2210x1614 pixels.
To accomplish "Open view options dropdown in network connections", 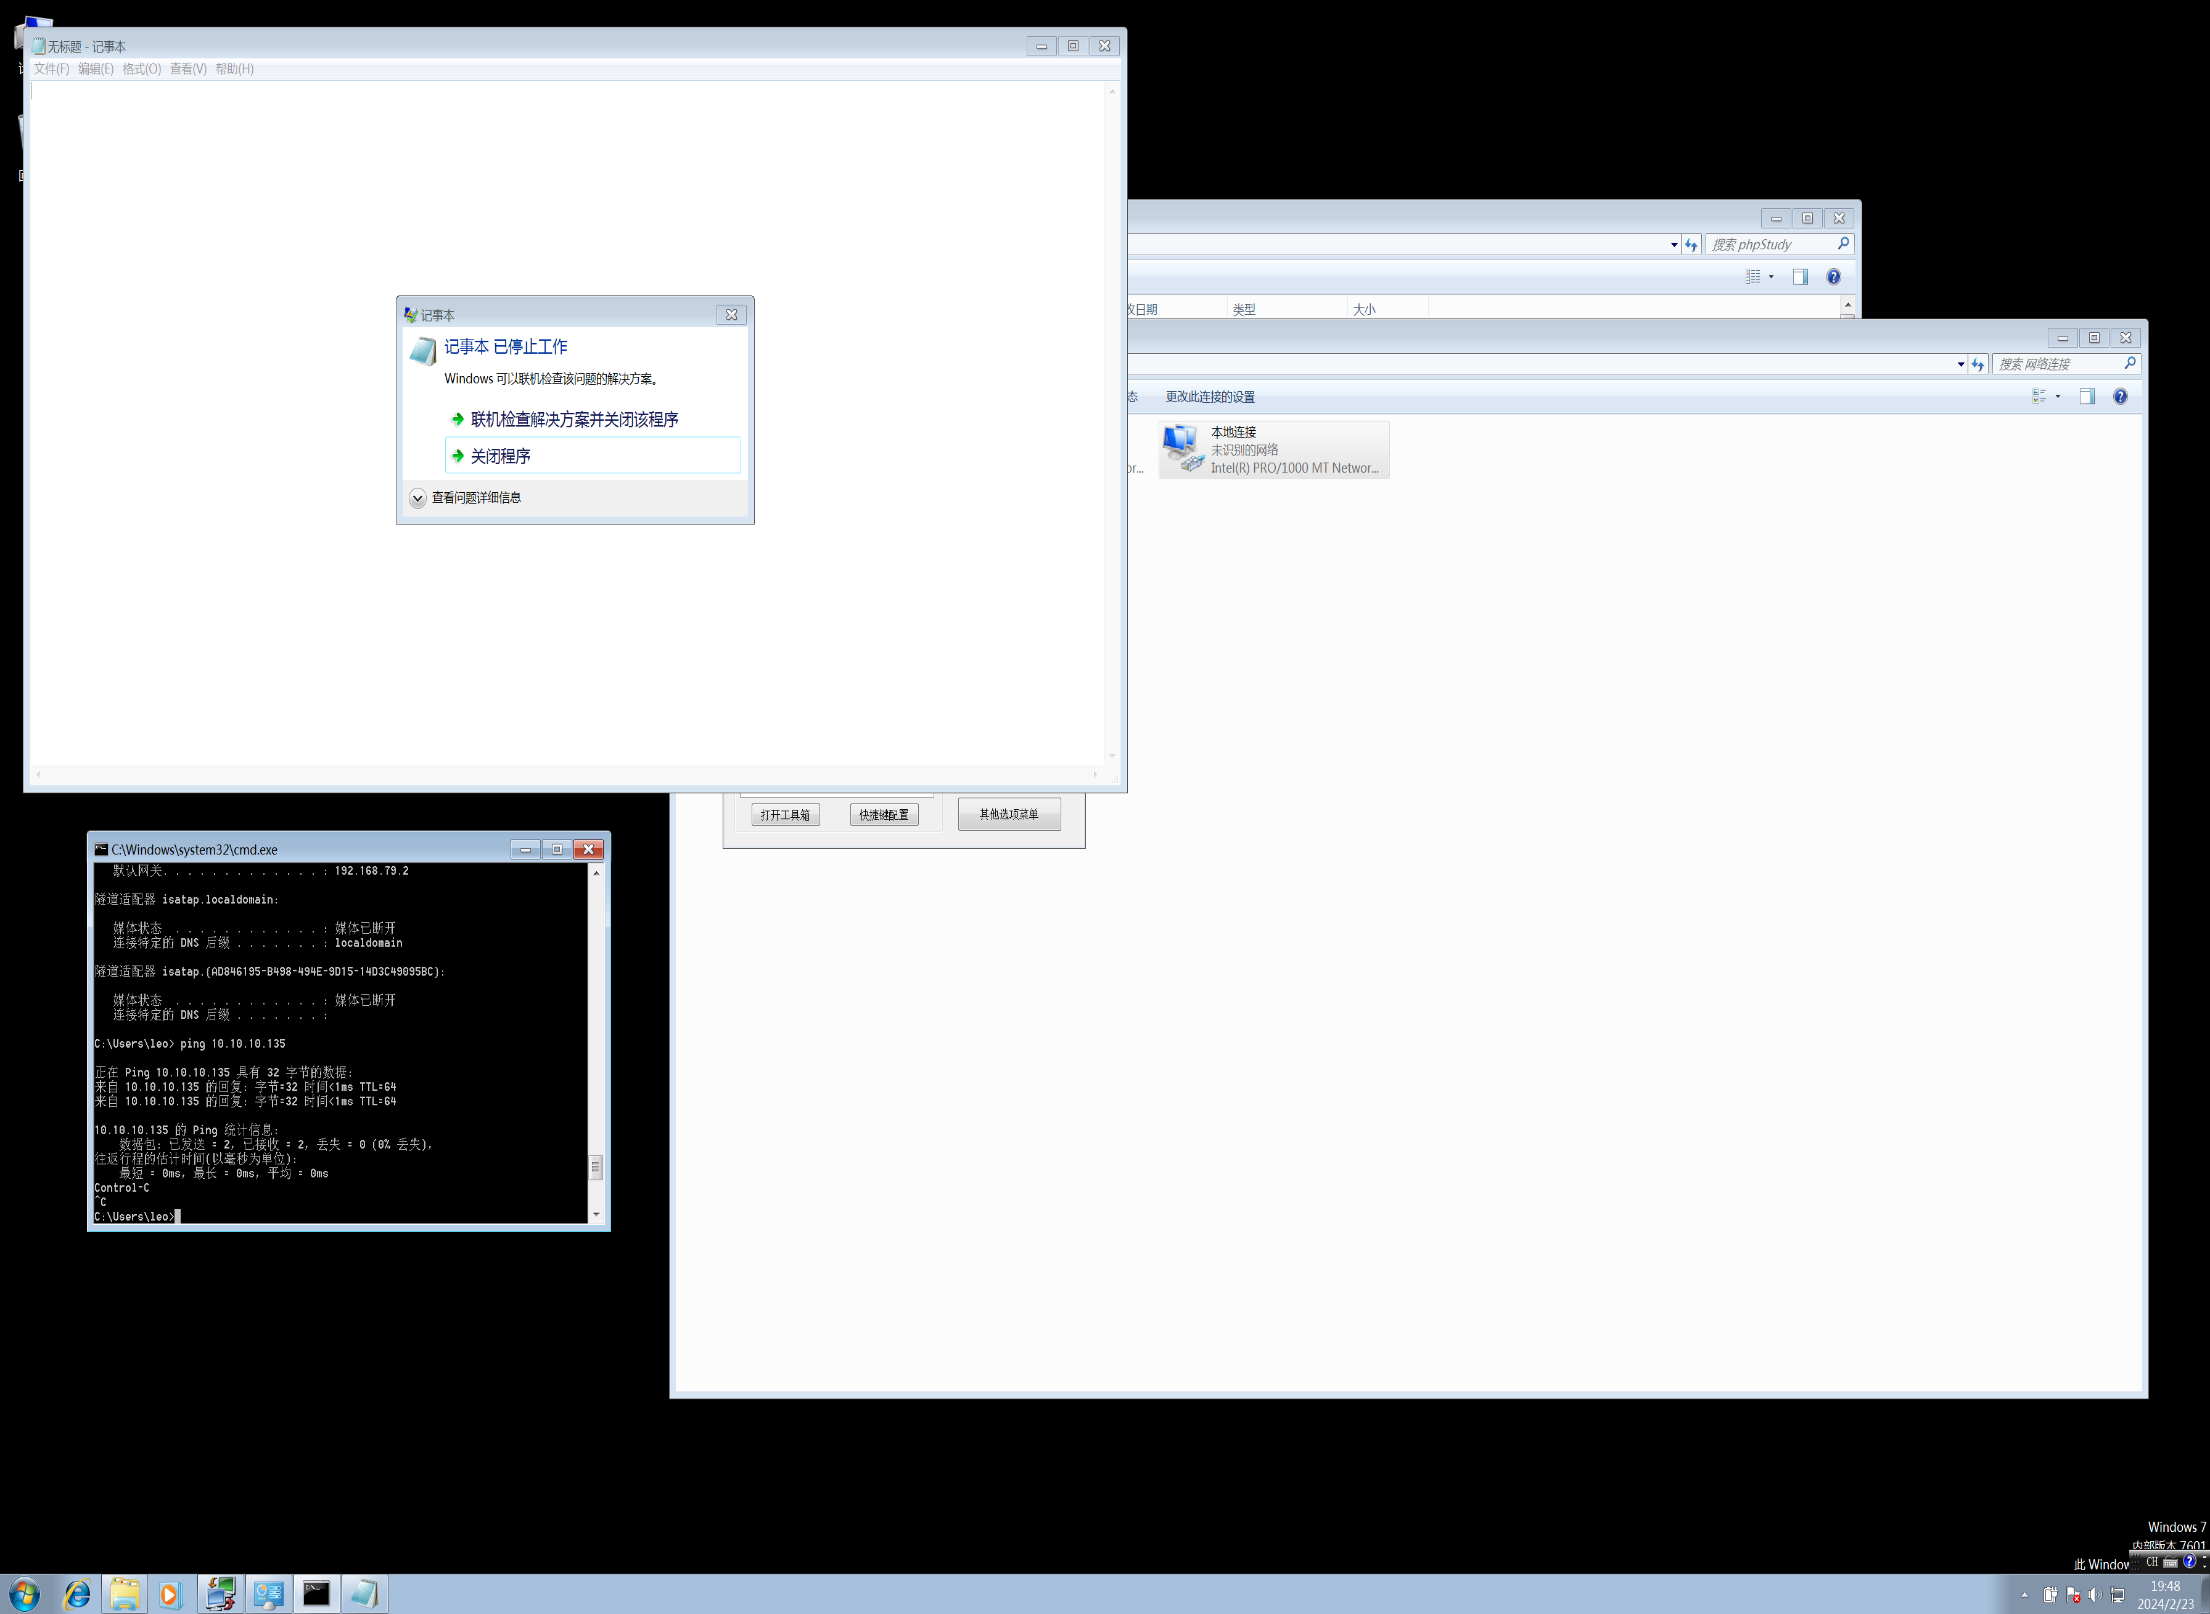I will pyautogui.click(x=2058, y=397).
